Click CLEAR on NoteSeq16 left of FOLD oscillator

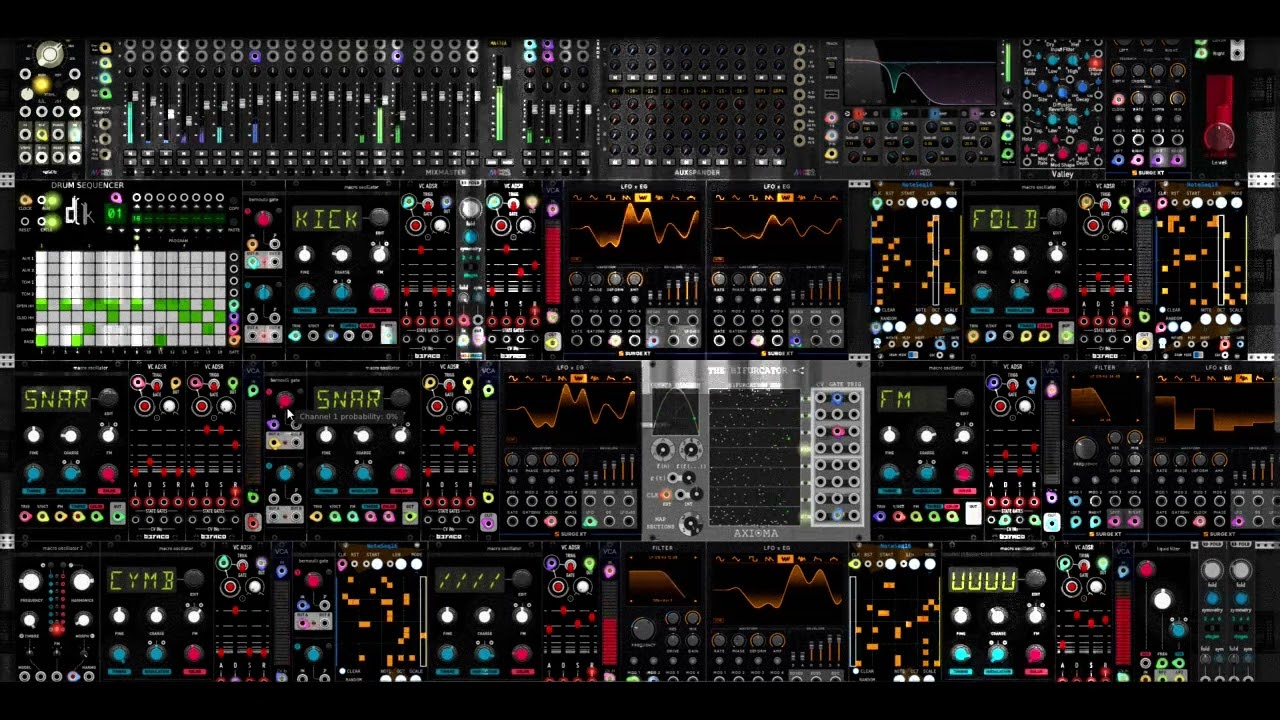[x=877, y=310]
